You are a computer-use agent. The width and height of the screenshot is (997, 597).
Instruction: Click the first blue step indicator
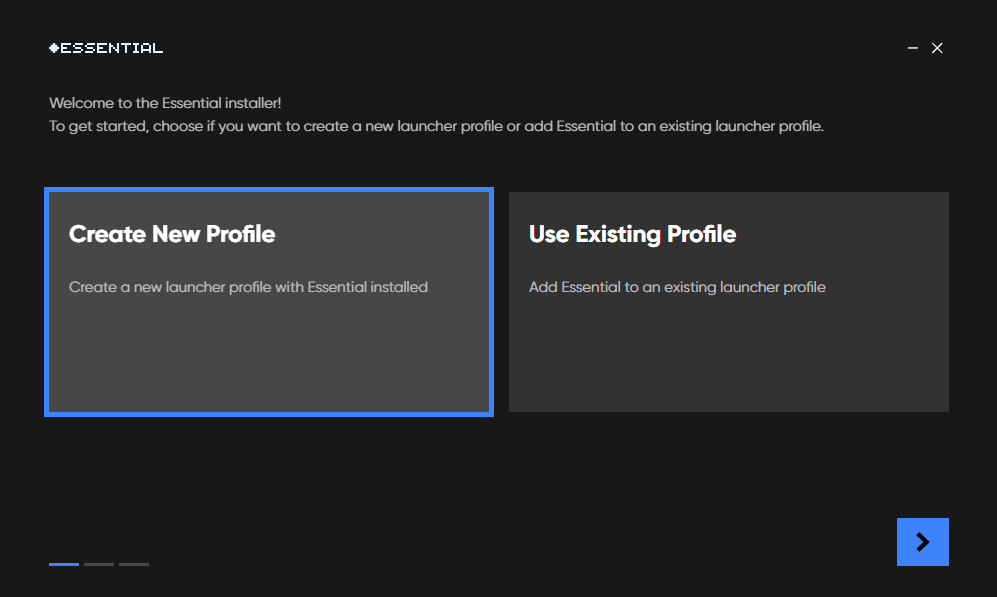[x=64, y=564]
